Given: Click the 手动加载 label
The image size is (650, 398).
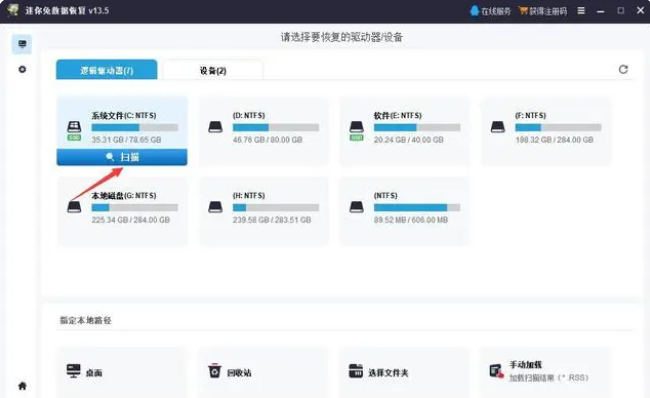Looking at the screenshot, I should (x=526, y=364).
